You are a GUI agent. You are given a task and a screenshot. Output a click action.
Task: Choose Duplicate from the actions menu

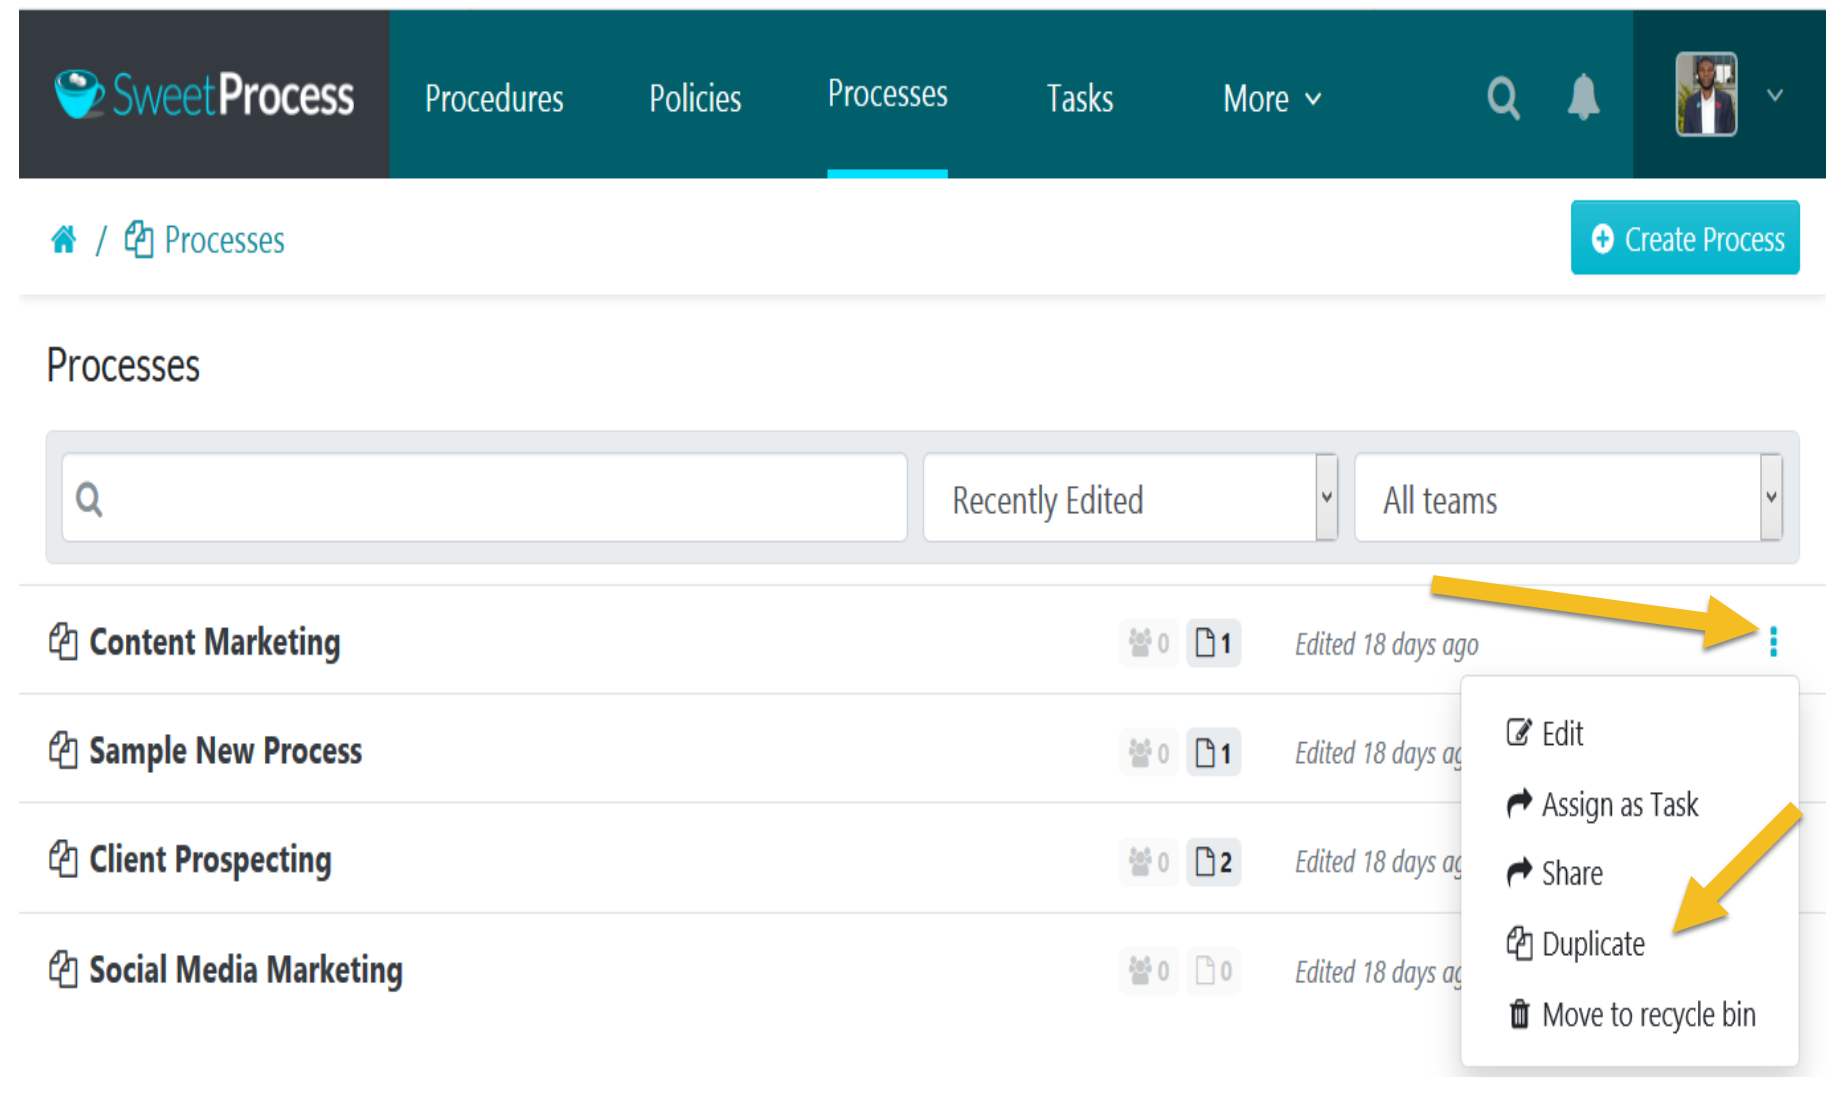(1575, 944)
